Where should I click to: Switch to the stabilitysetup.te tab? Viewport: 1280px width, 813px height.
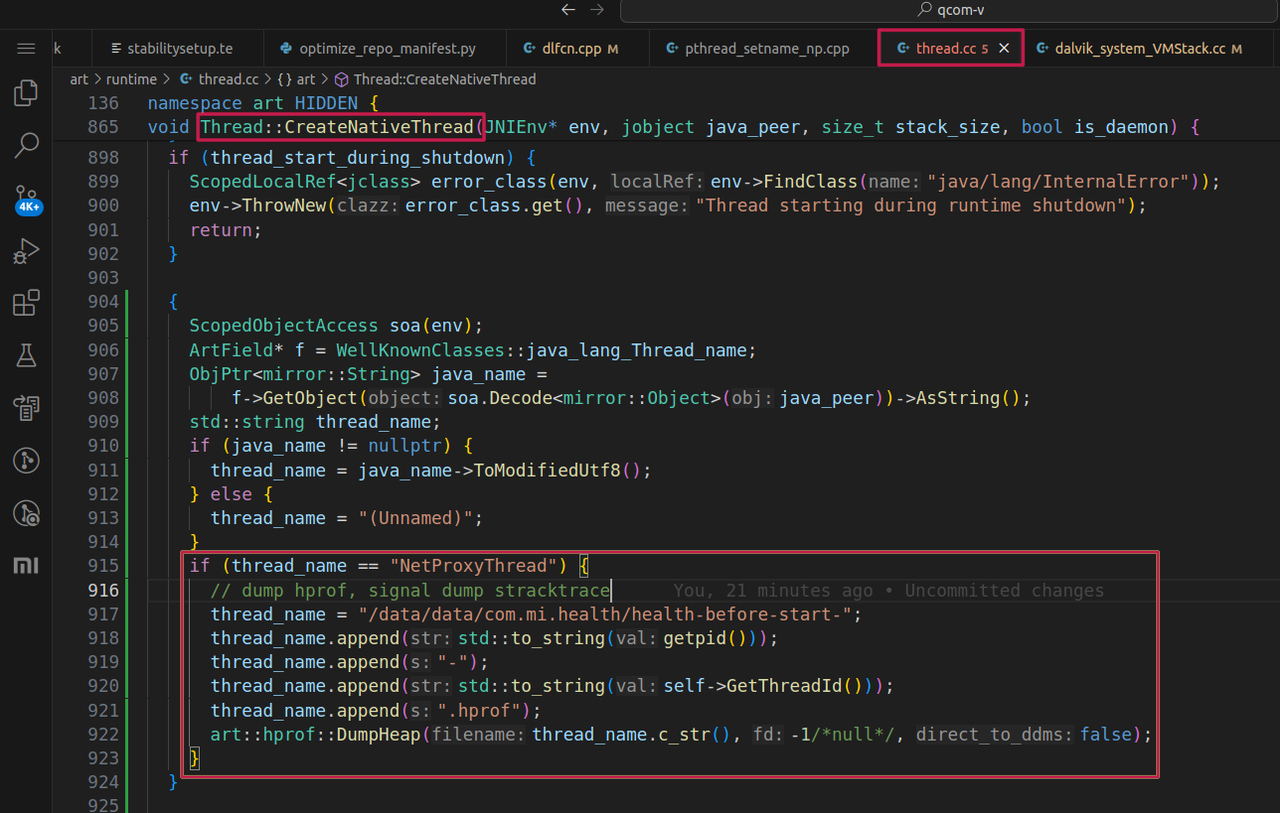[x=178, y=48]
